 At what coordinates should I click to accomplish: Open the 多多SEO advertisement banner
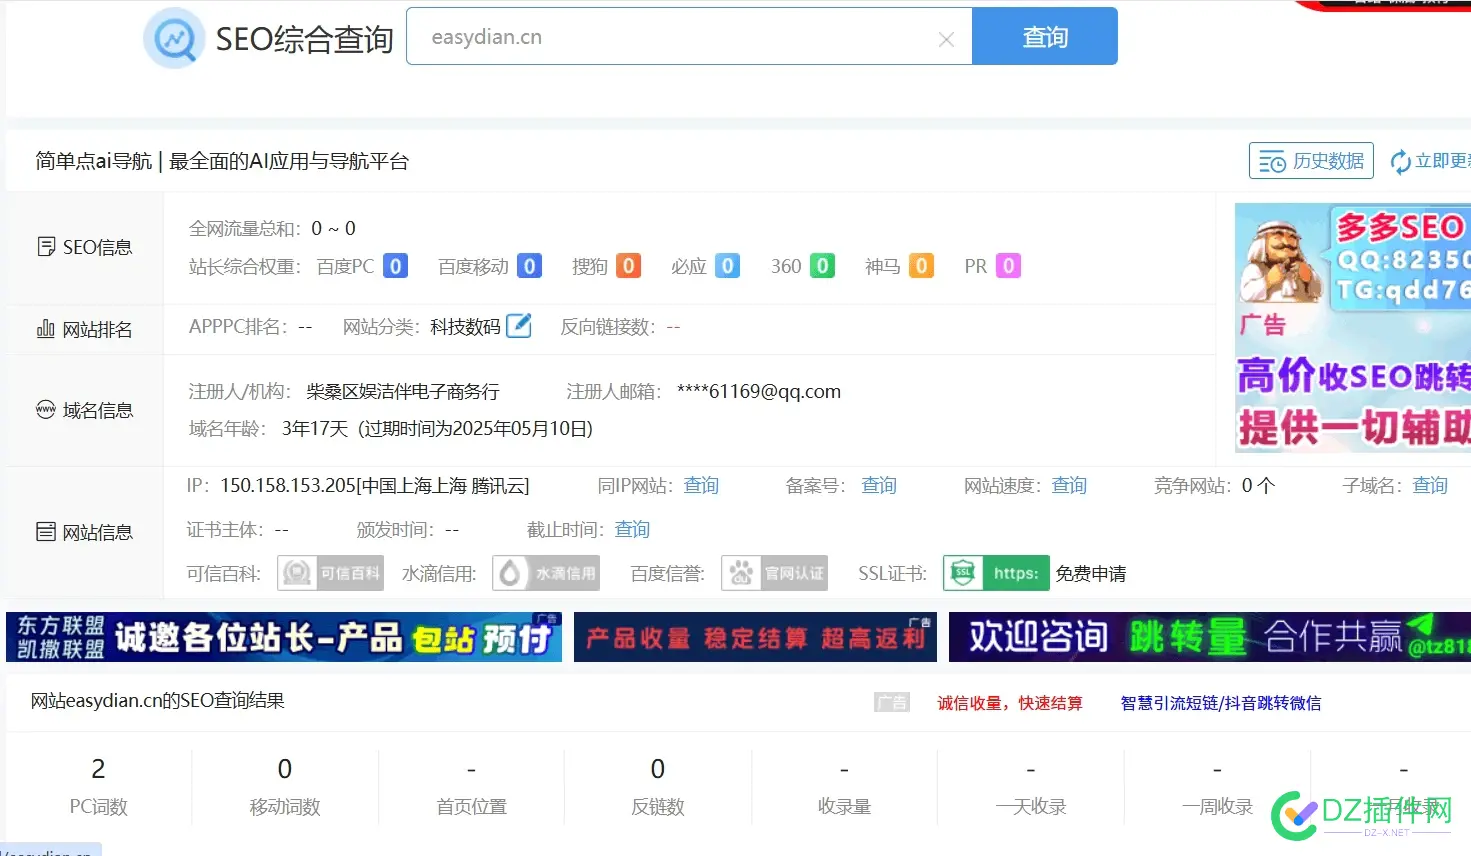click(x=1353, y=328)
